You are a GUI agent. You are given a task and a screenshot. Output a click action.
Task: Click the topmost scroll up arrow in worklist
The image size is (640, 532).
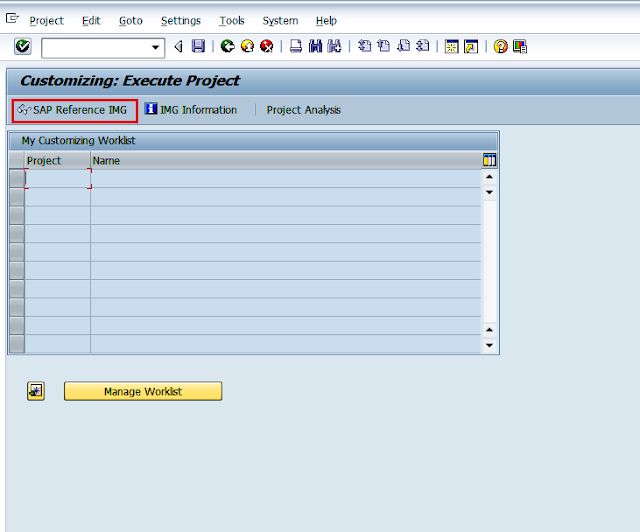click(x=489, y=177)
